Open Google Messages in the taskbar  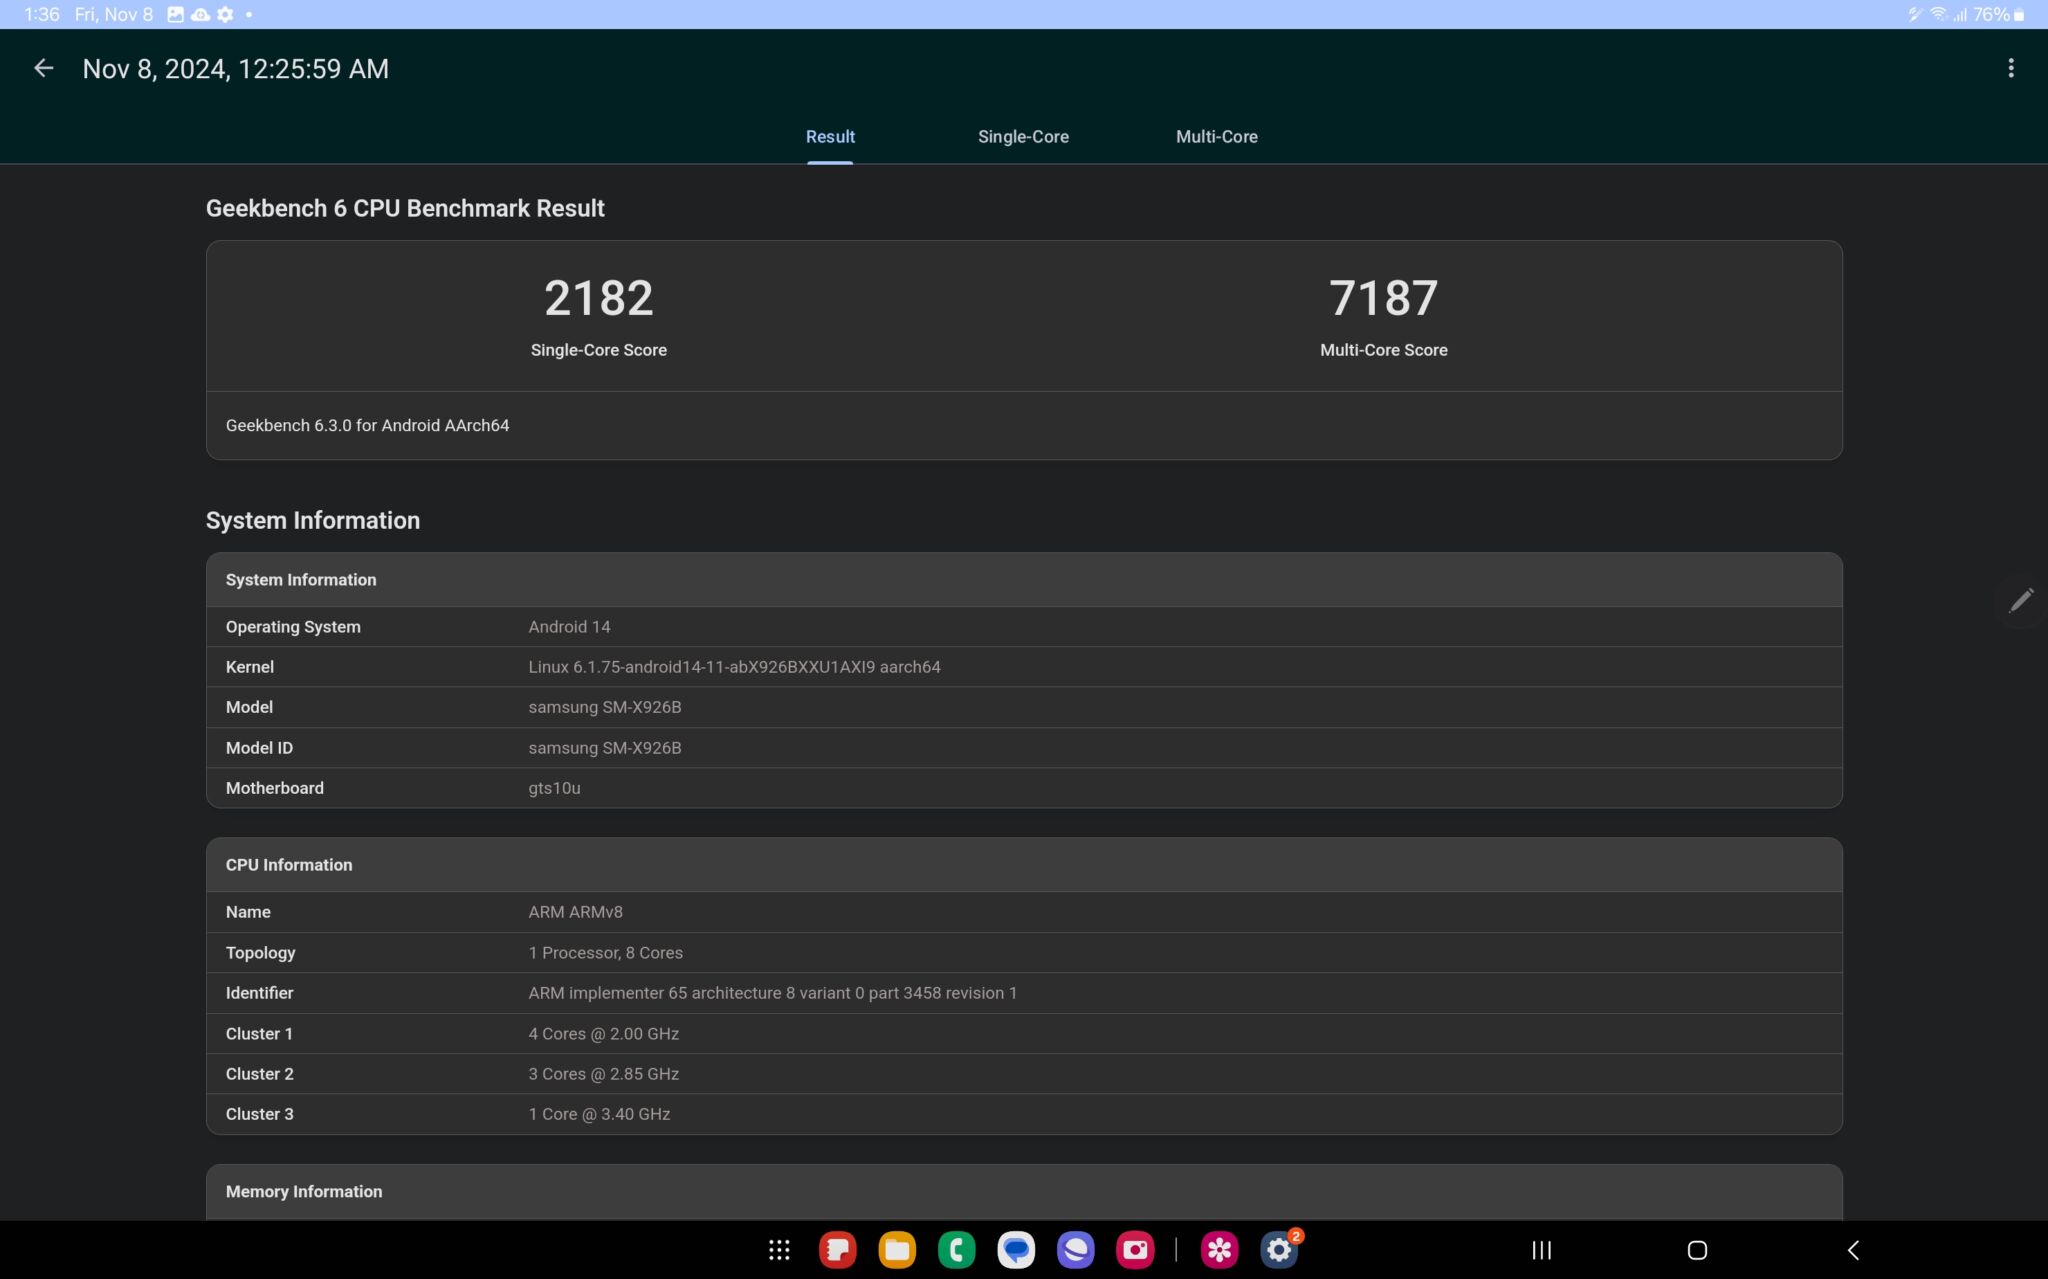[x=1016, y=1250]
